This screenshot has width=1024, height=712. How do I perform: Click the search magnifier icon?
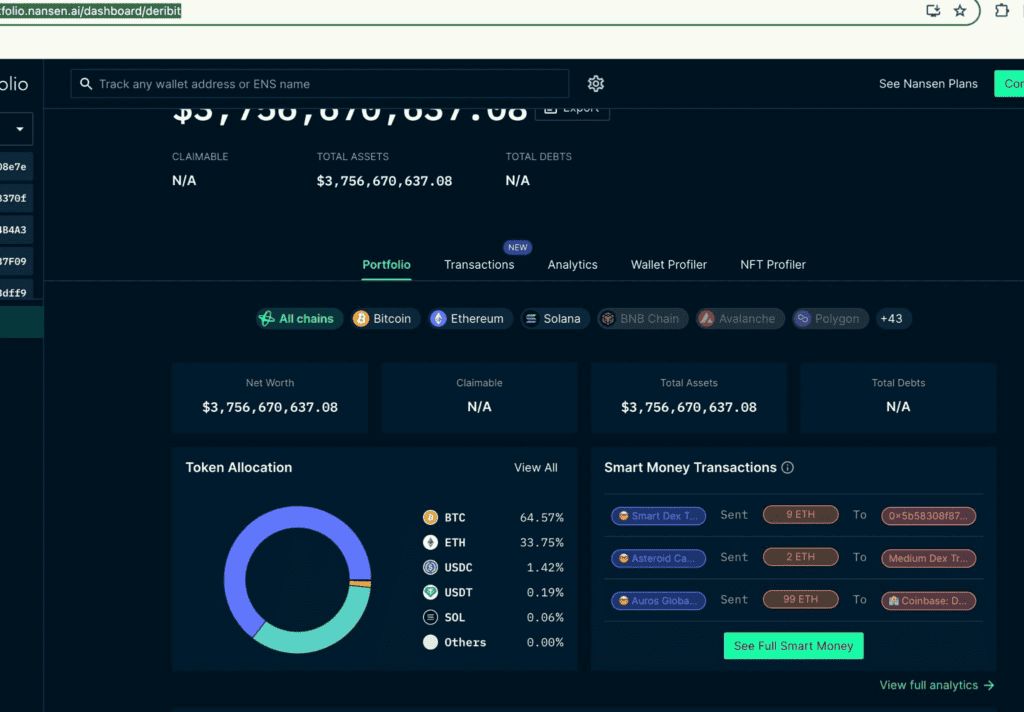[86, 84]
